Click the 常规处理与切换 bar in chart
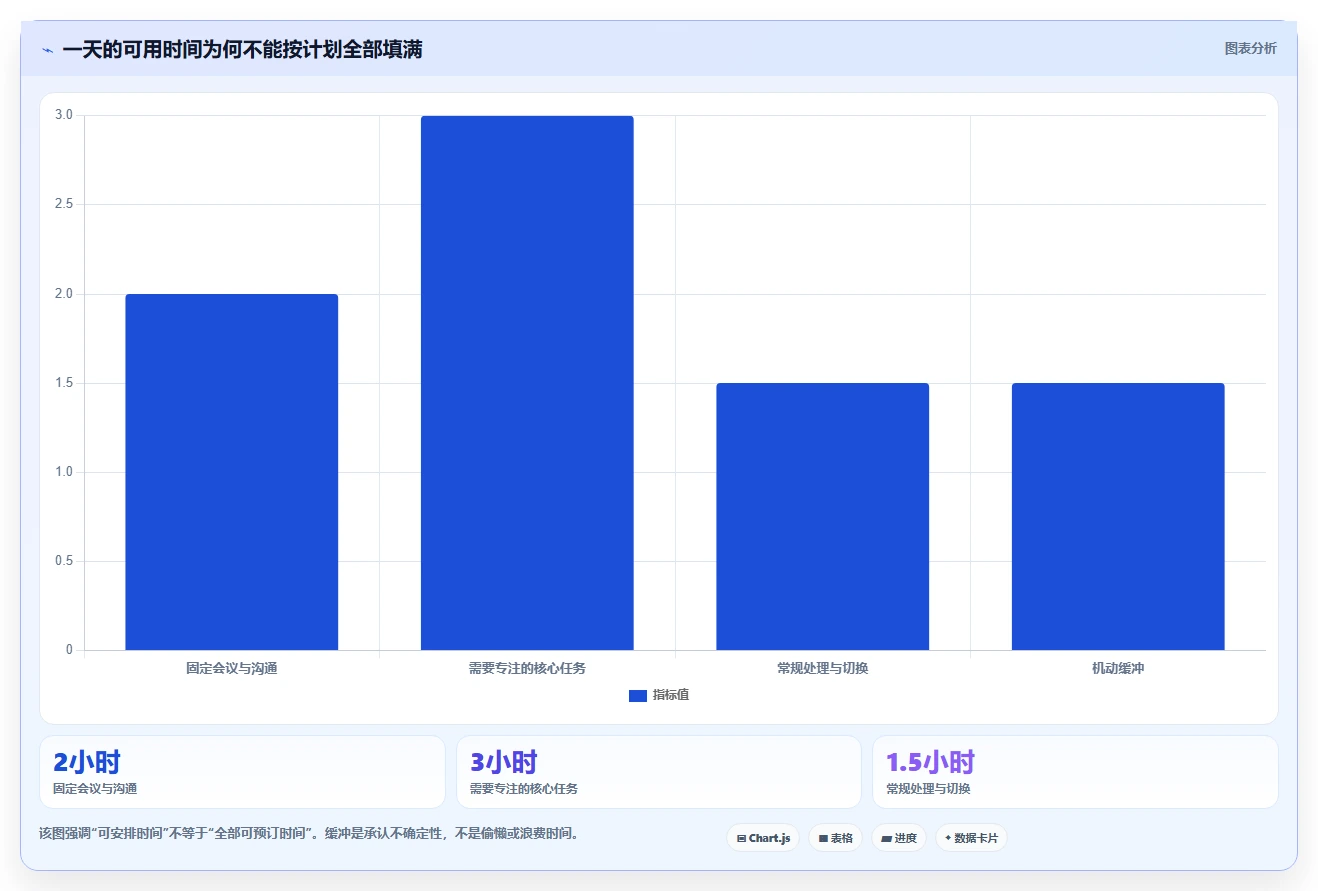This screenshot has height=891, width=1318. [x=822, y=517]
